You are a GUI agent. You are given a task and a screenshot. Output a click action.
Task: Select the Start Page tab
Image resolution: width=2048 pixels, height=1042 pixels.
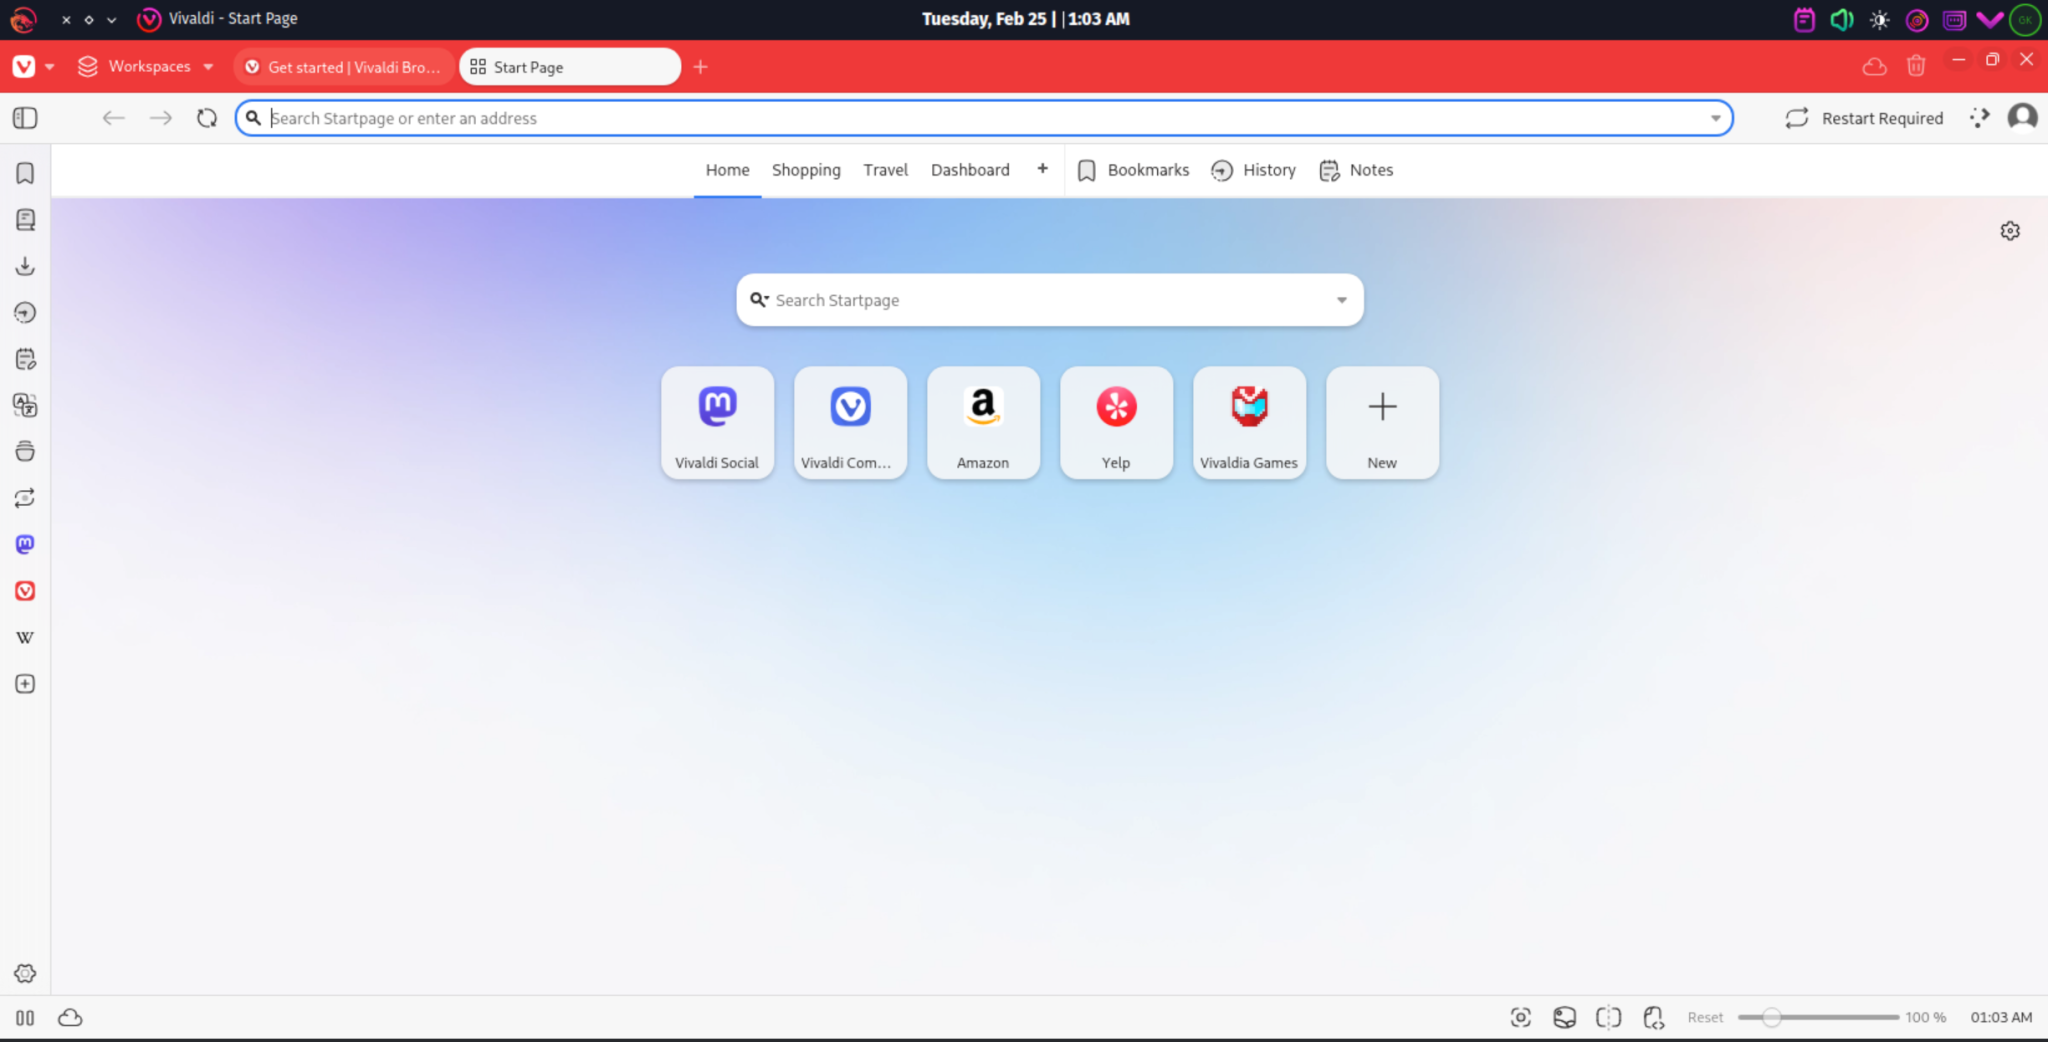tap(568, 66)
